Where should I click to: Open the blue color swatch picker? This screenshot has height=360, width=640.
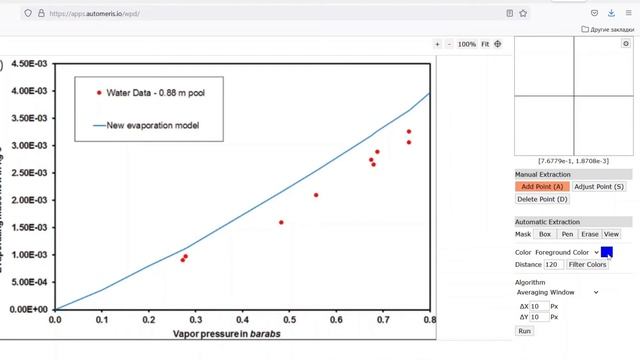607,252
